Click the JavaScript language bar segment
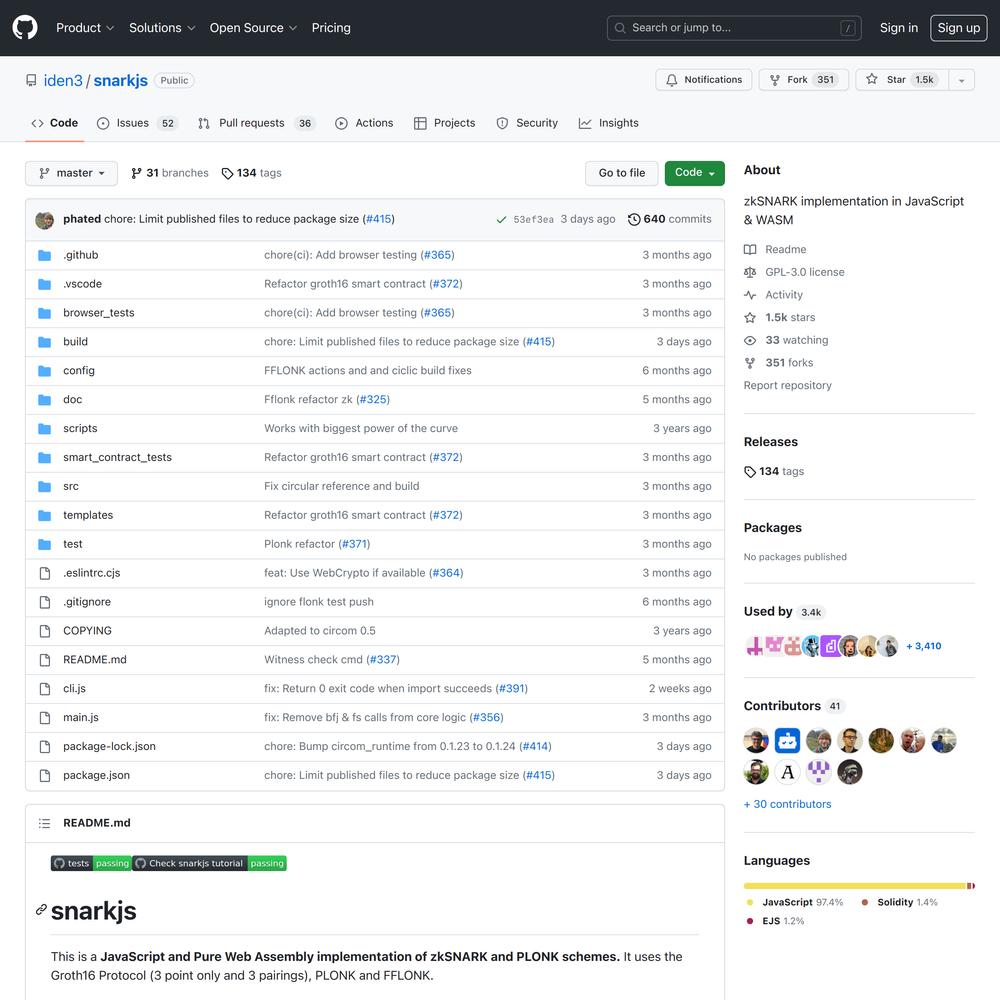Screen dimensions: 1000x1000 [x=855, y=886]
